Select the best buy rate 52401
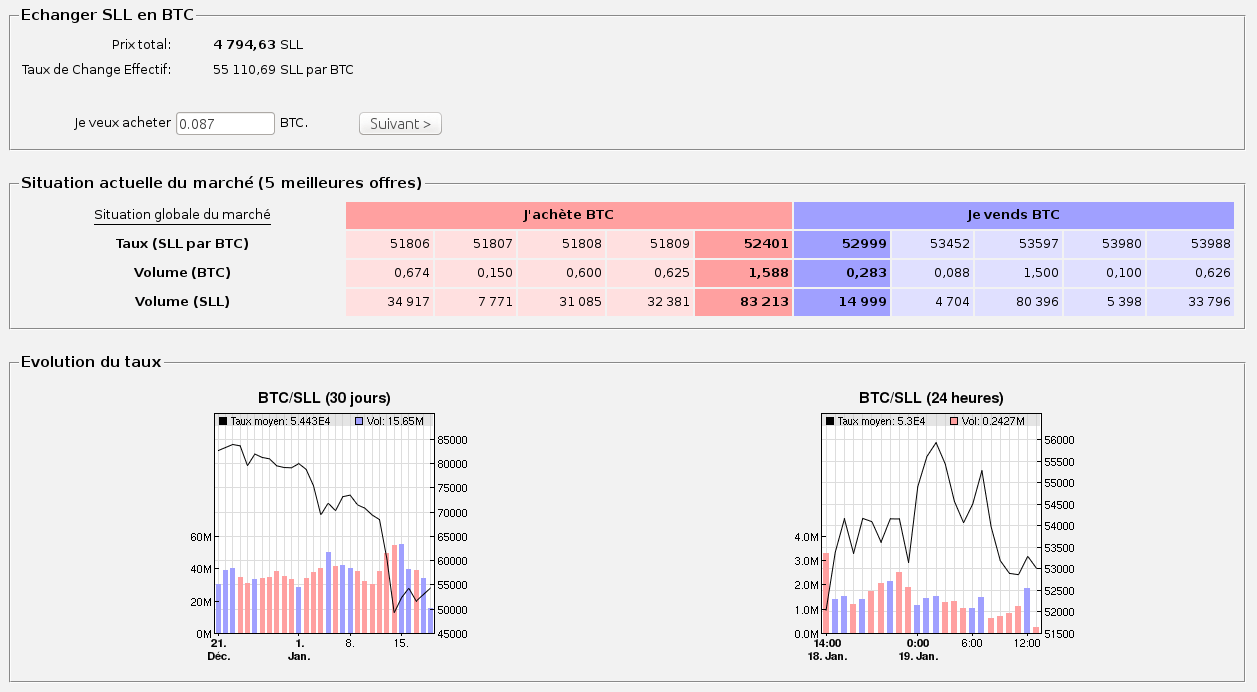The height and width of the screenshot is (692, 1257). pos(743,244)
